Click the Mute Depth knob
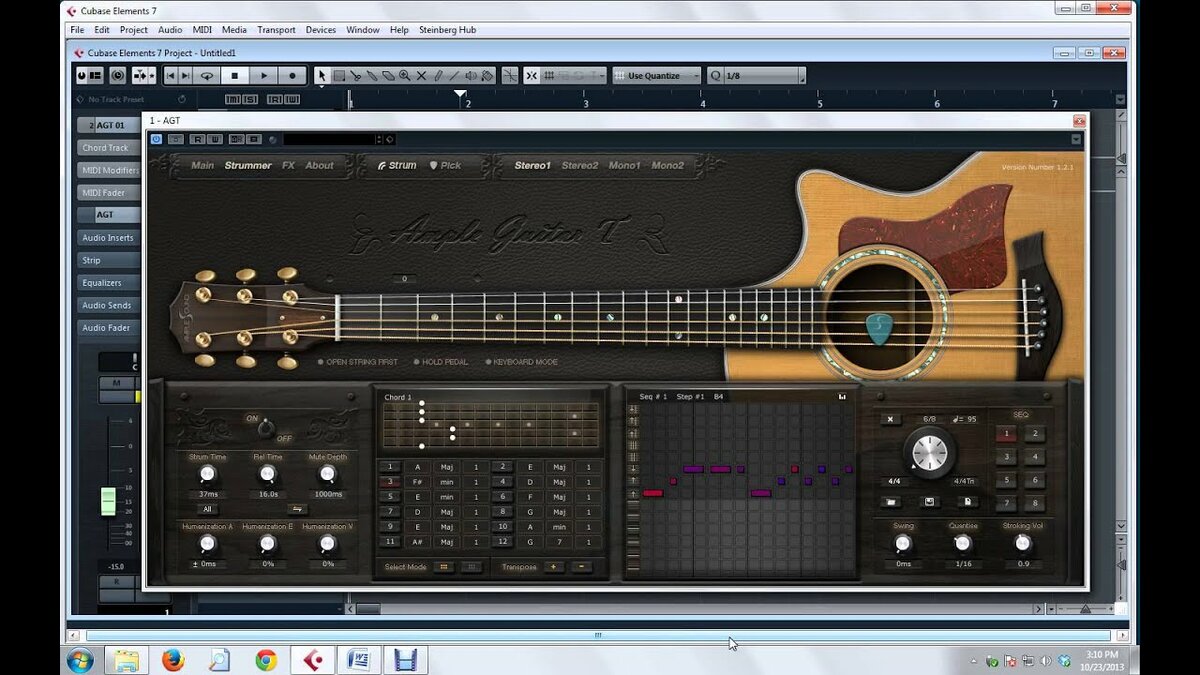1200x675 pixels. click(x=327, y=474)
